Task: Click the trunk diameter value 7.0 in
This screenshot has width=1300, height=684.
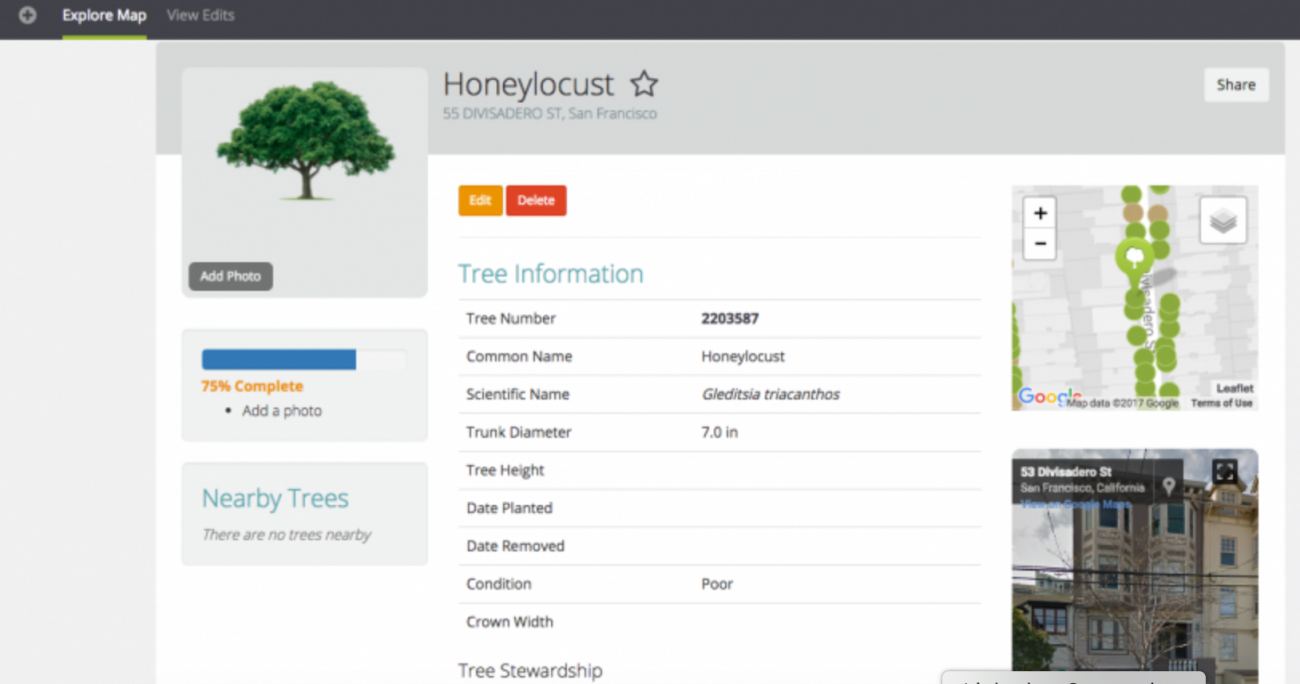Action: click(720, 432)
